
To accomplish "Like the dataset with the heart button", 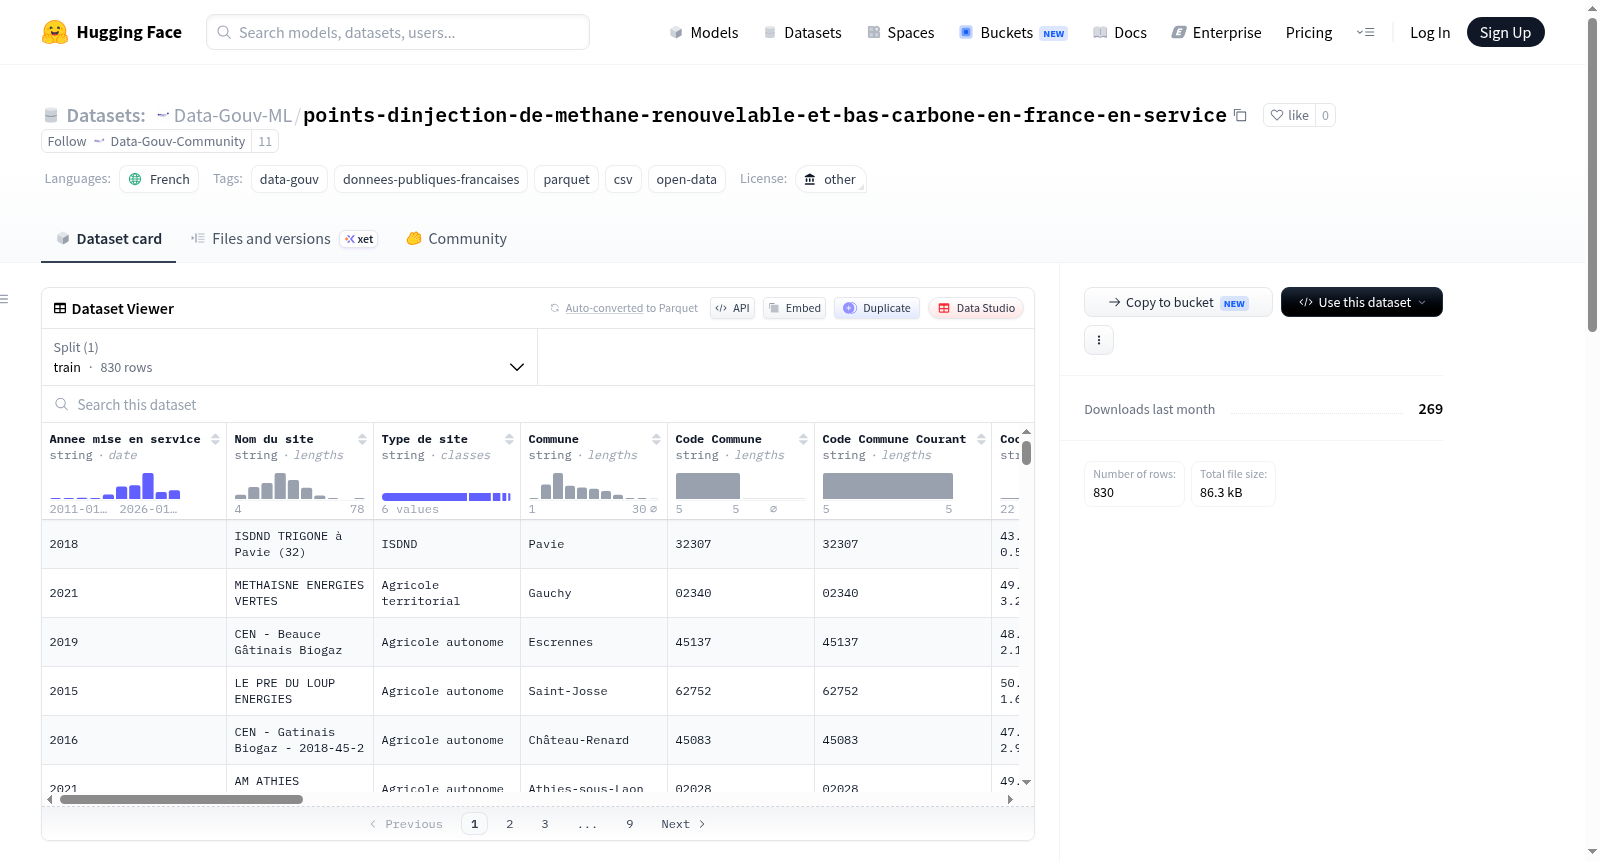I will coord(1289,115).
